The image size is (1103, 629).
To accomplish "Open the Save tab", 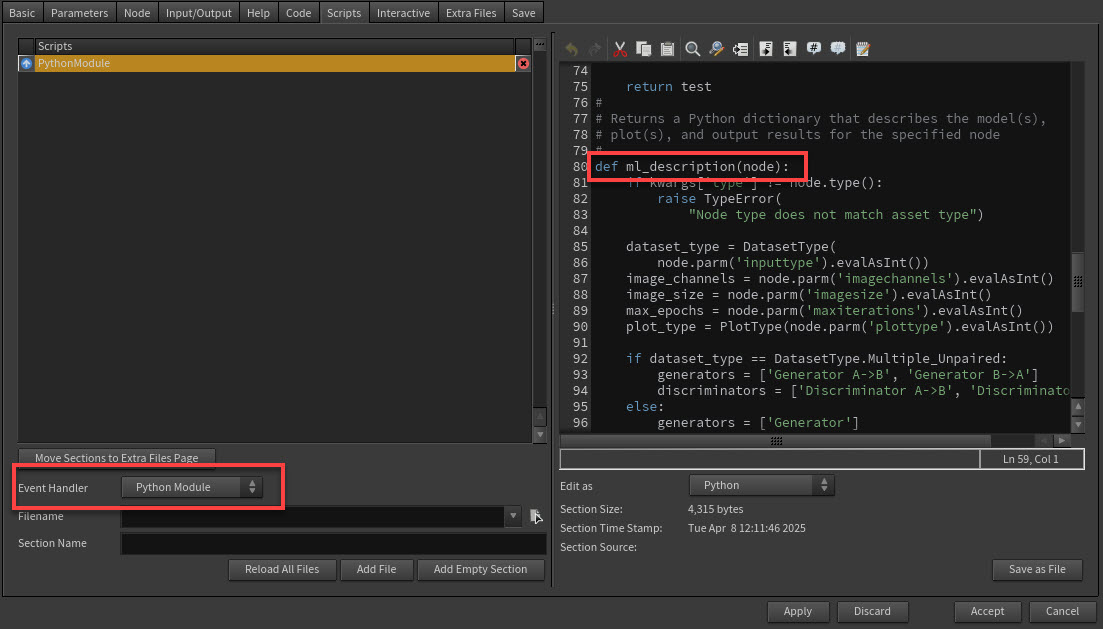I will pos(523,13).
